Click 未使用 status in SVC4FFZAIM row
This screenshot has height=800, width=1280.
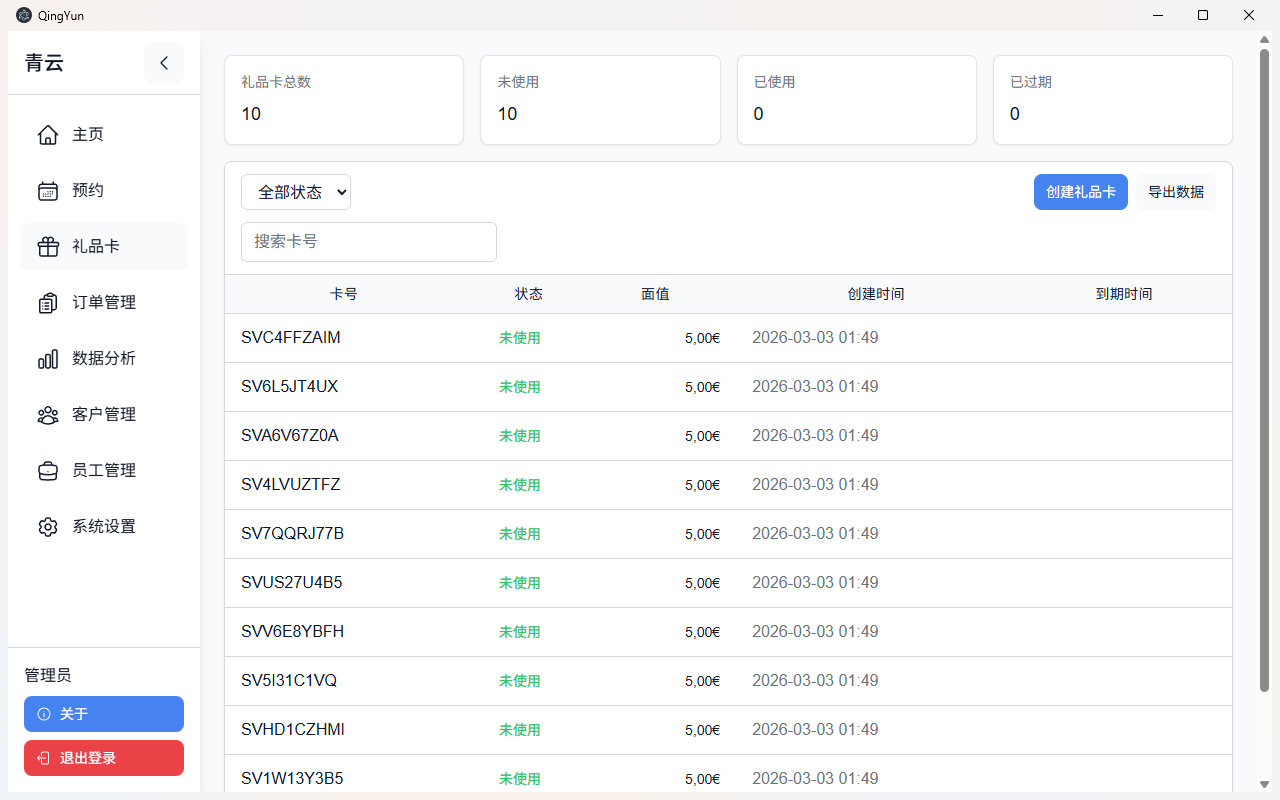click(520, 338)
